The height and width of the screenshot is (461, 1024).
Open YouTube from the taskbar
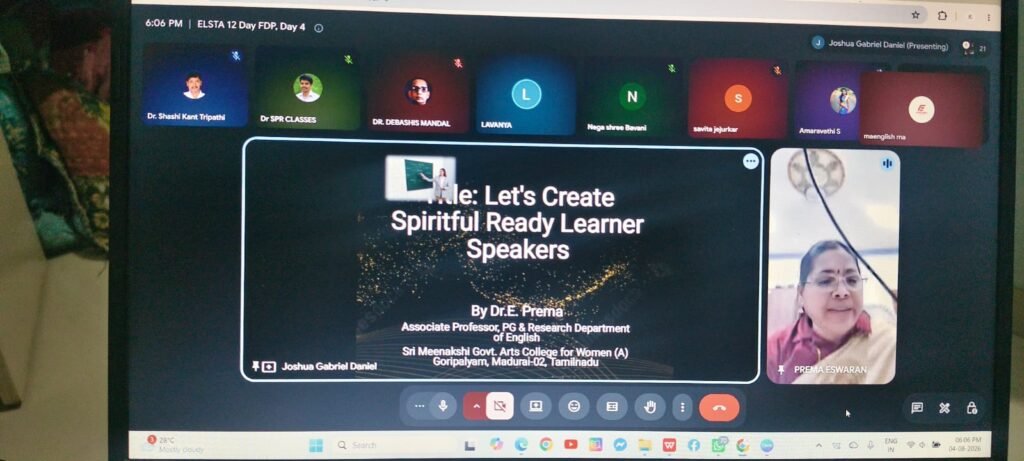571,445
